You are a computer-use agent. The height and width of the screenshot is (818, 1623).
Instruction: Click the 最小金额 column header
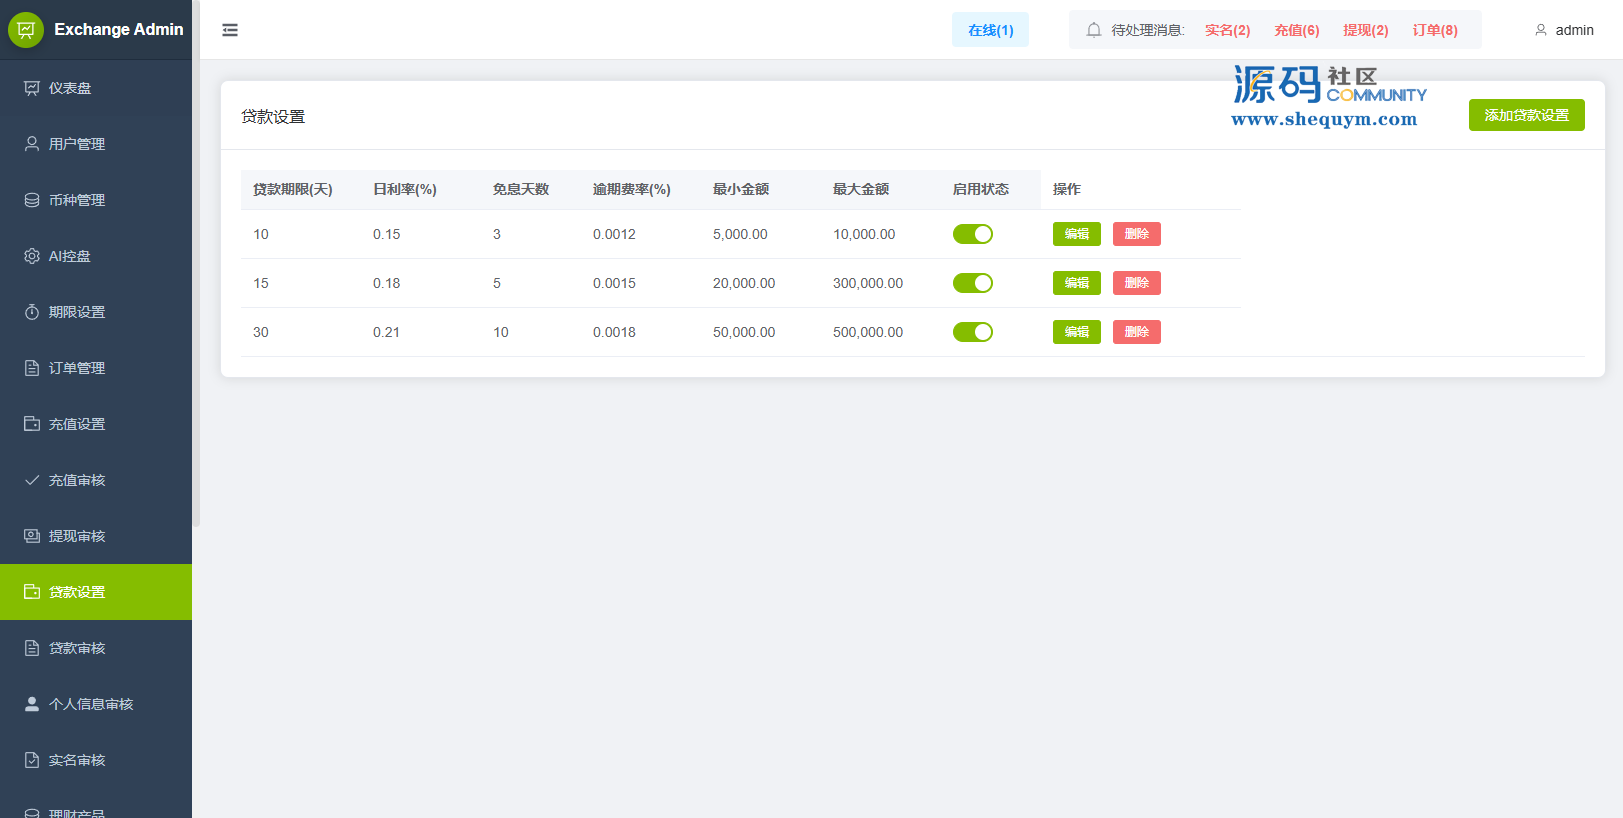coord(741,189)
